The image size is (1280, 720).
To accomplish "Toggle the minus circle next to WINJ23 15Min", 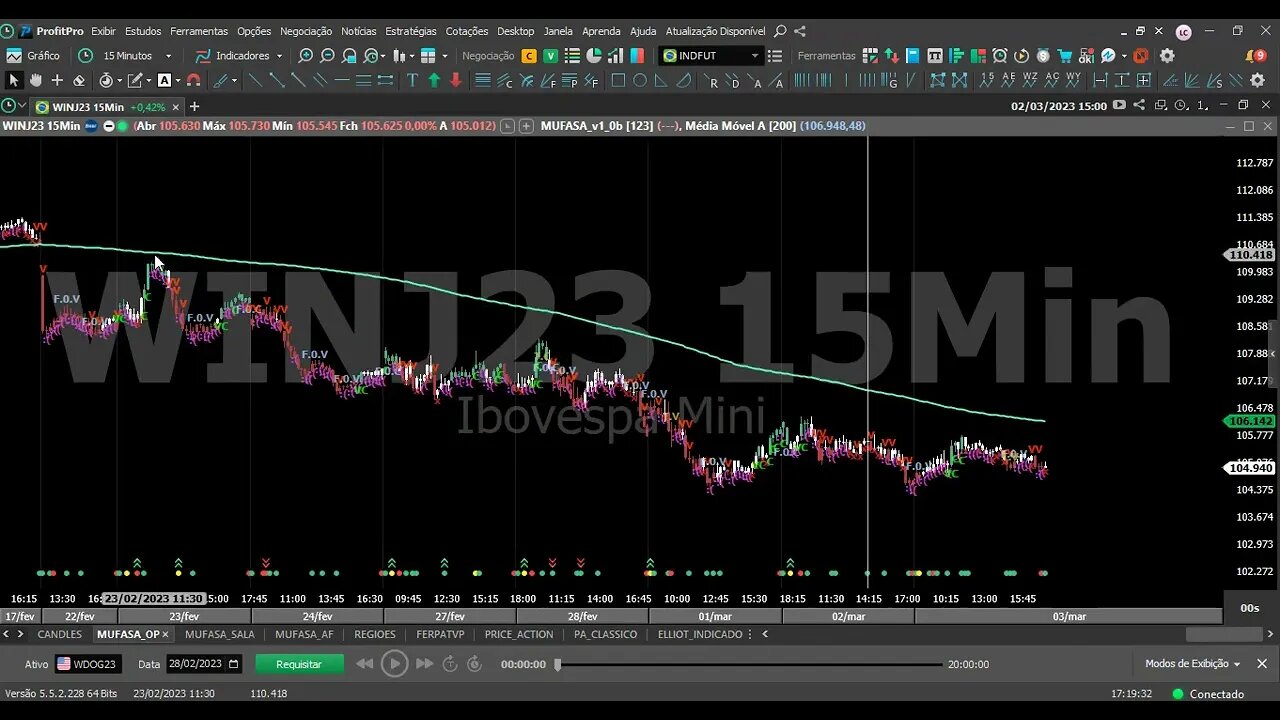I will (109, 126).
